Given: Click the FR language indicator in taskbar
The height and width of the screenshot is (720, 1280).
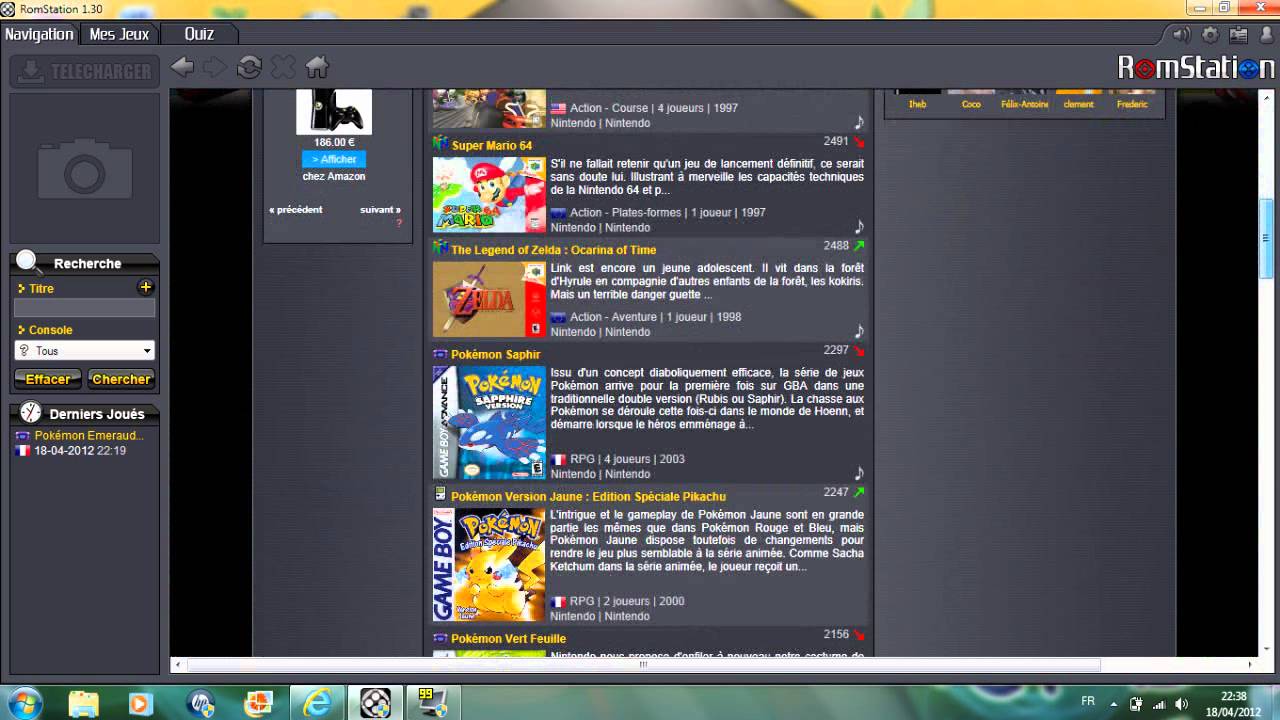Looking at the screenshot, I should click(x=1088, y=702).
